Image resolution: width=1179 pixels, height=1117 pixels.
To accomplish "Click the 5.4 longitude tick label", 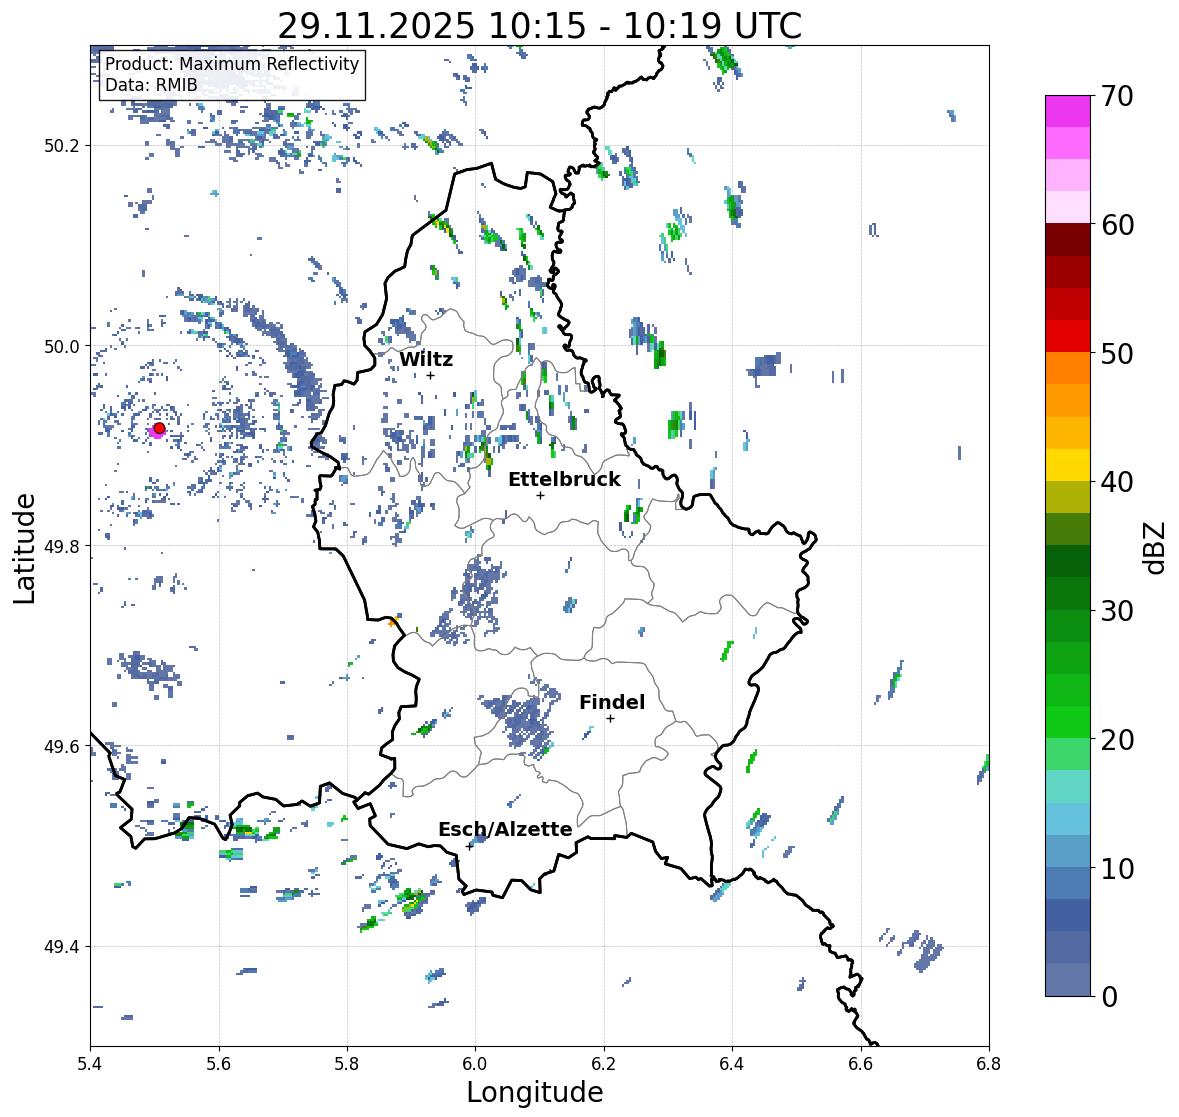I will pyautogui.click(x=90, y=1064).
